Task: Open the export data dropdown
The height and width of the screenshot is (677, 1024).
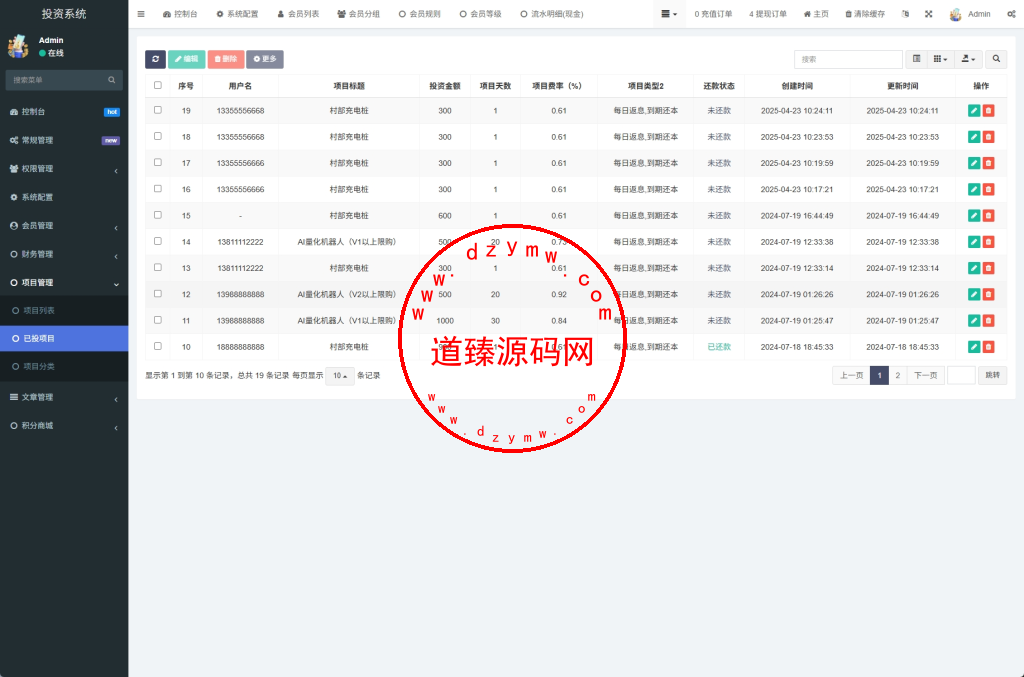Action: coord(968,59)
